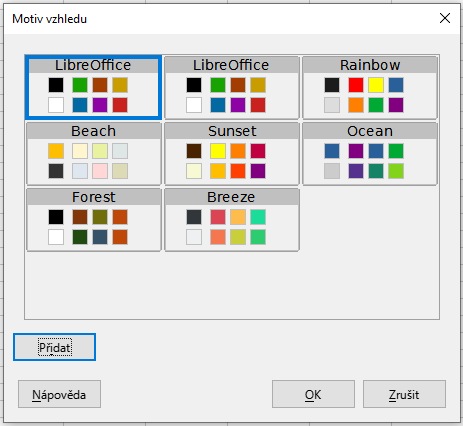
Task: Click the yellow swatch in Rainbow theme
Action: (376, 85)
